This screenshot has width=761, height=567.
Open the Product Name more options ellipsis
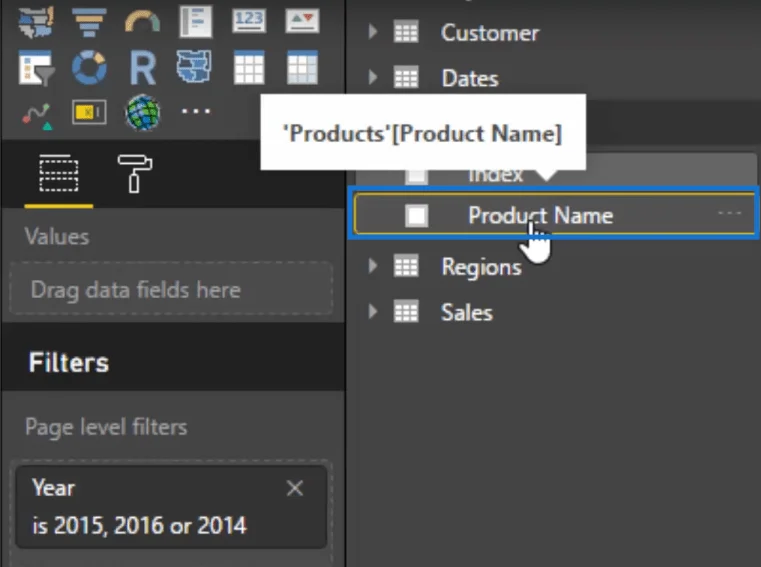tap(730, 213)
